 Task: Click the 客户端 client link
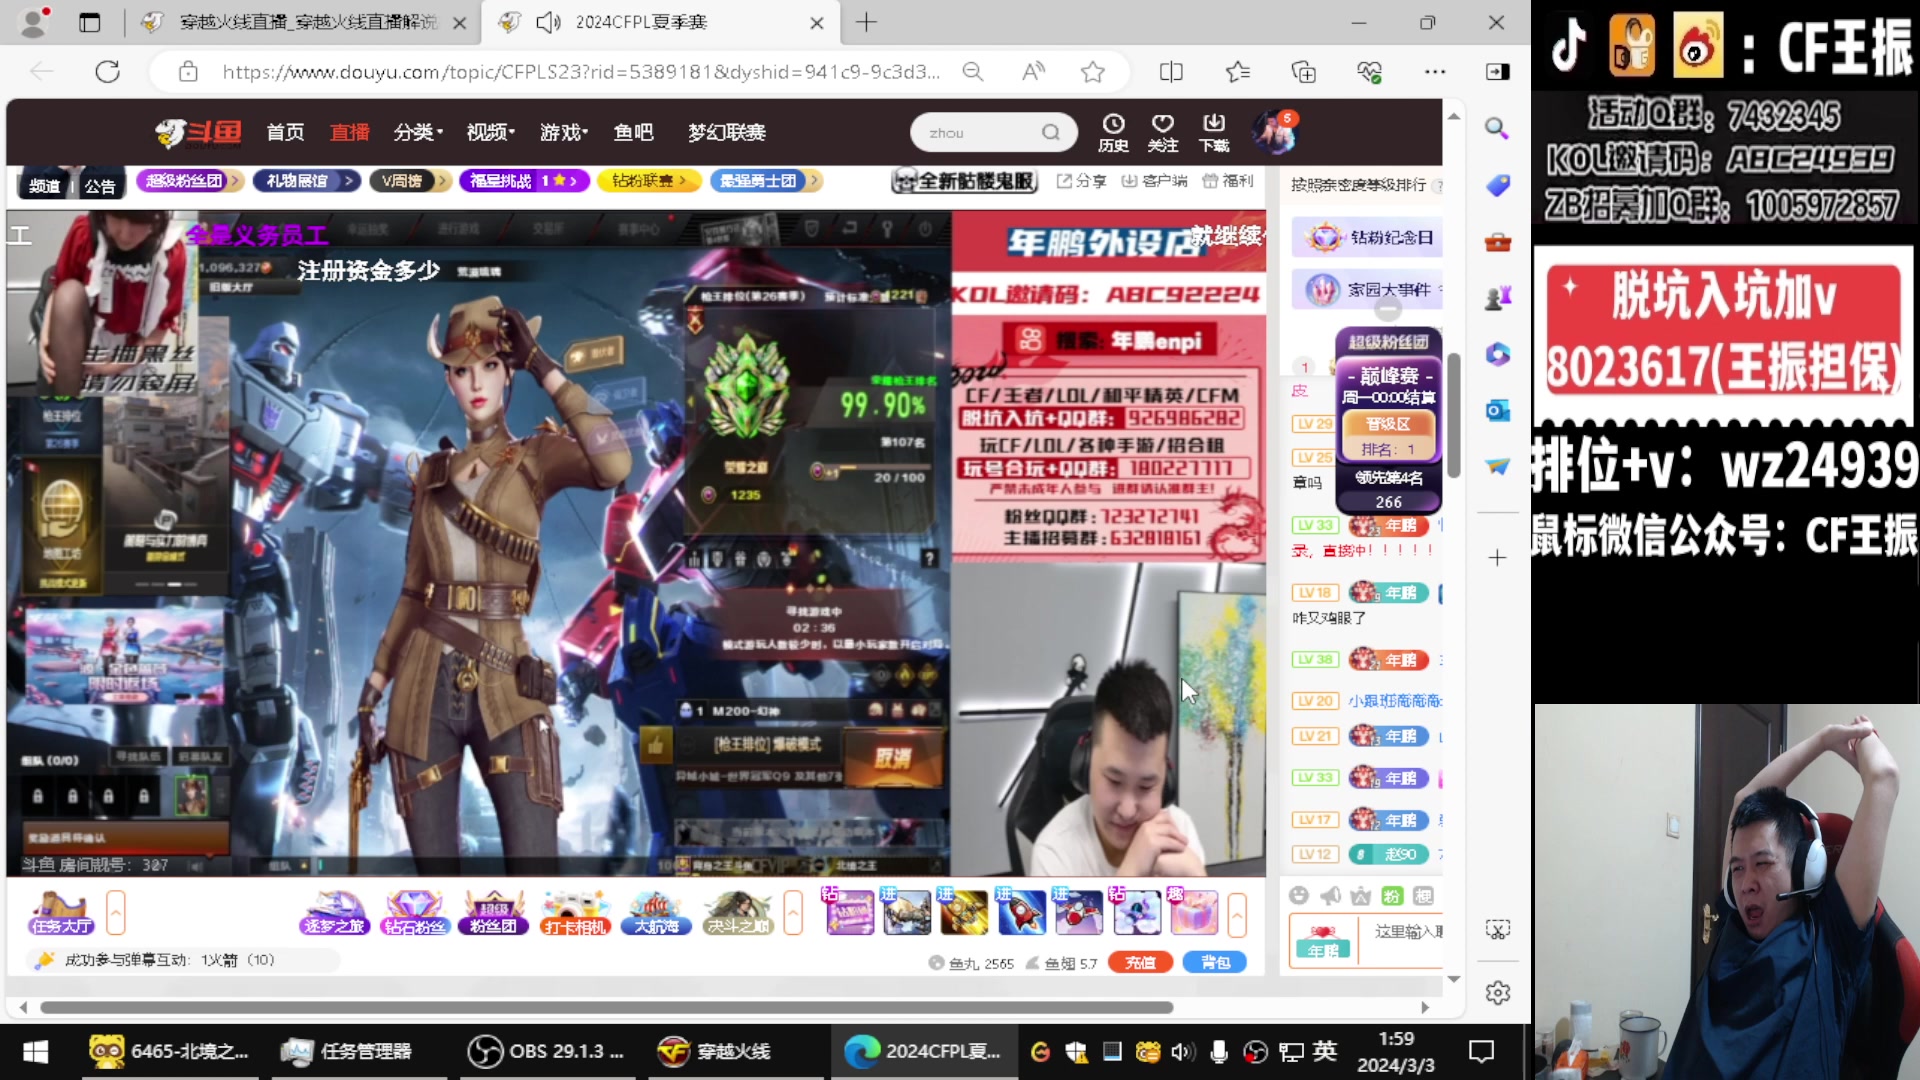coord(1154,181)
